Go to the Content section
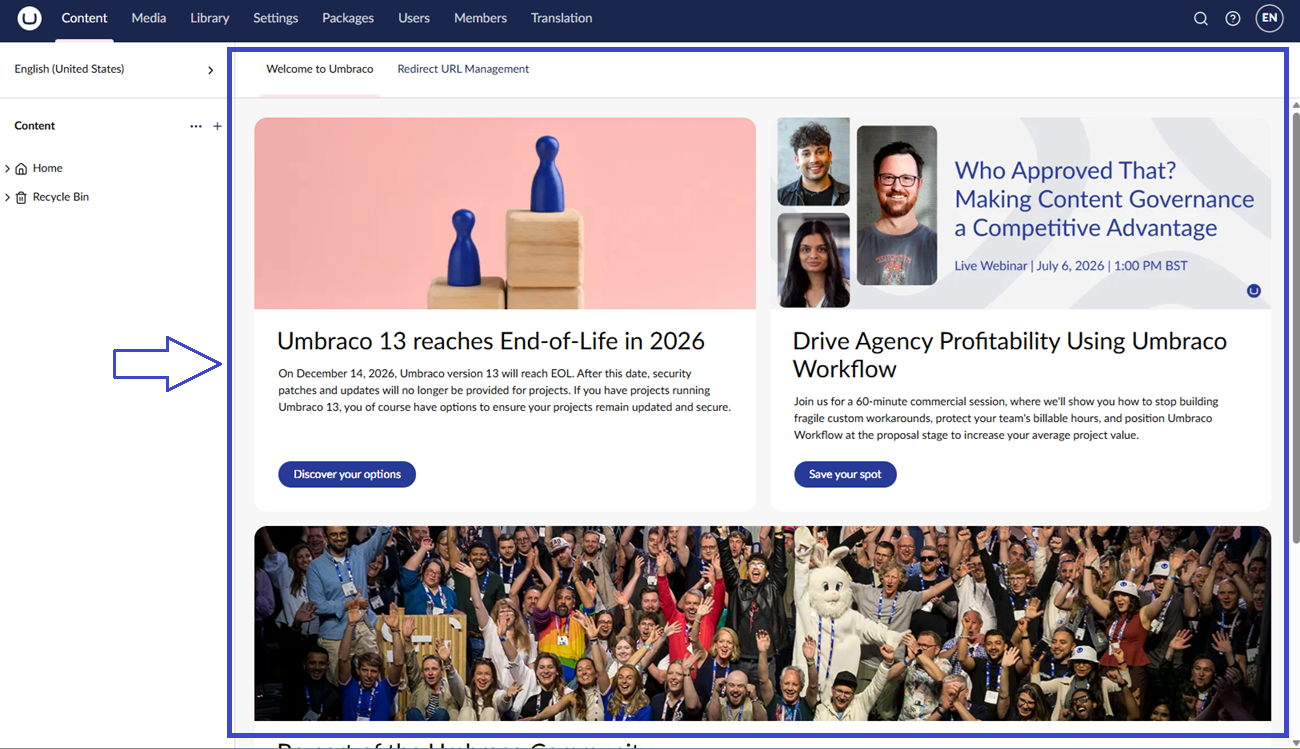Screen dimensions: 1300x749 coord(84,18)
